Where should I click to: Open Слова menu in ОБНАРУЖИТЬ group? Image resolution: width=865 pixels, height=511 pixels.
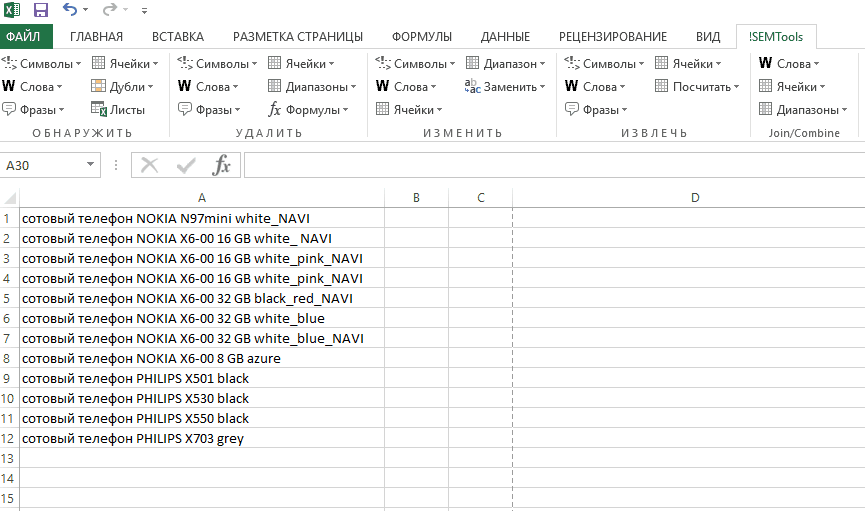click(x=32, y=87)
